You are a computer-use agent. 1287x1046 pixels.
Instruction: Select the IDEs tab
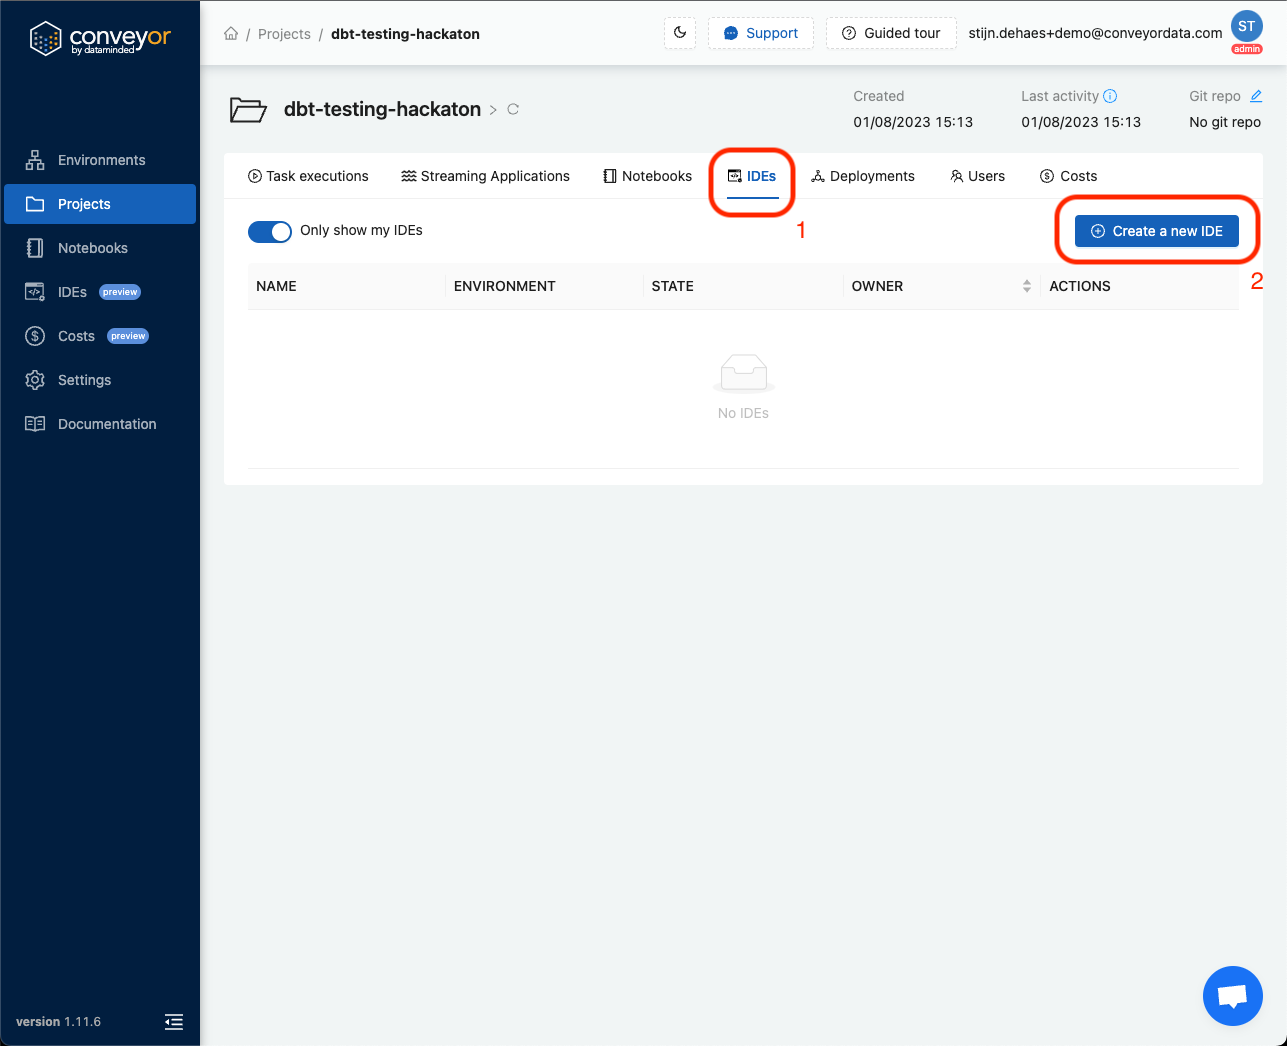752,176
